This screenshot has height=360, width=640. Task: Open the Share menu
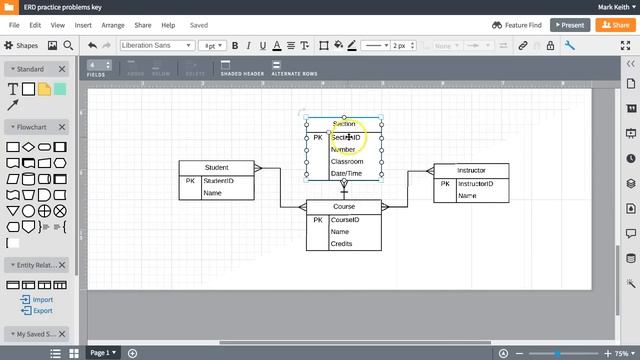(x=143, y=25)
